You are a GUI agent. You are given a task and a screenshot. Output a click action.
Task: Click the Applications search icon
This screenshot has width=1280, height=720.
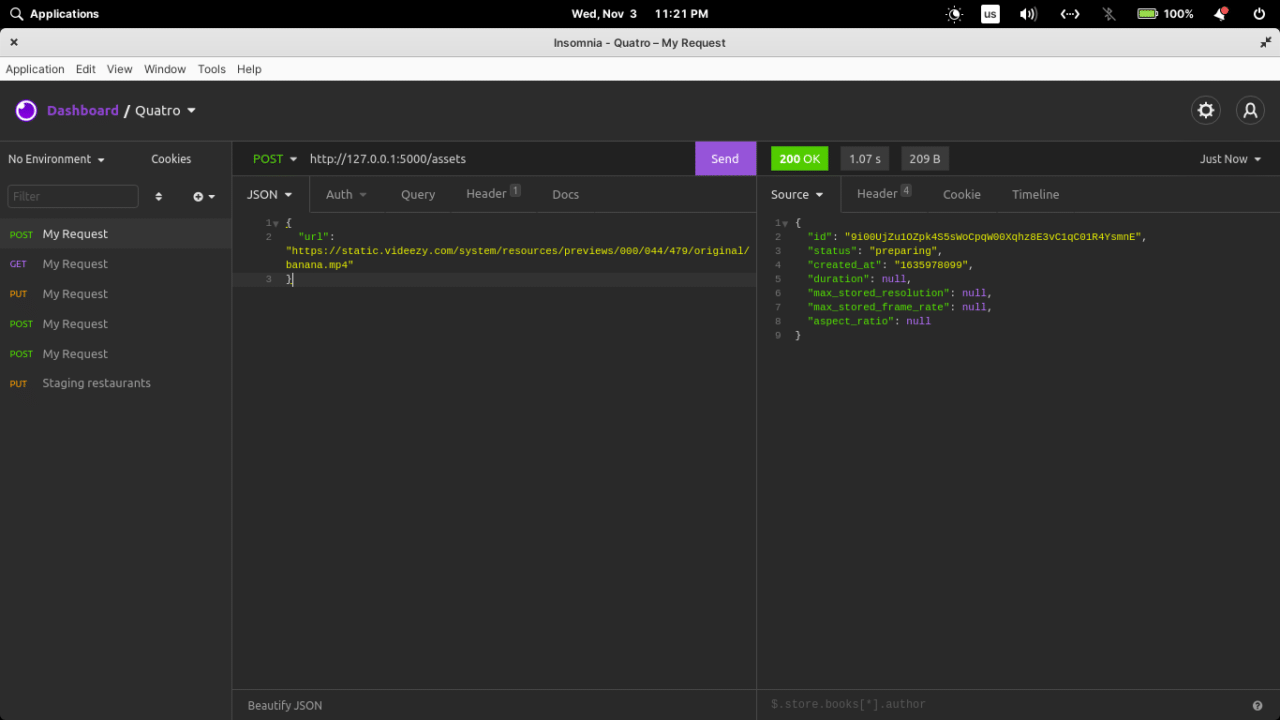coord(16,14)
